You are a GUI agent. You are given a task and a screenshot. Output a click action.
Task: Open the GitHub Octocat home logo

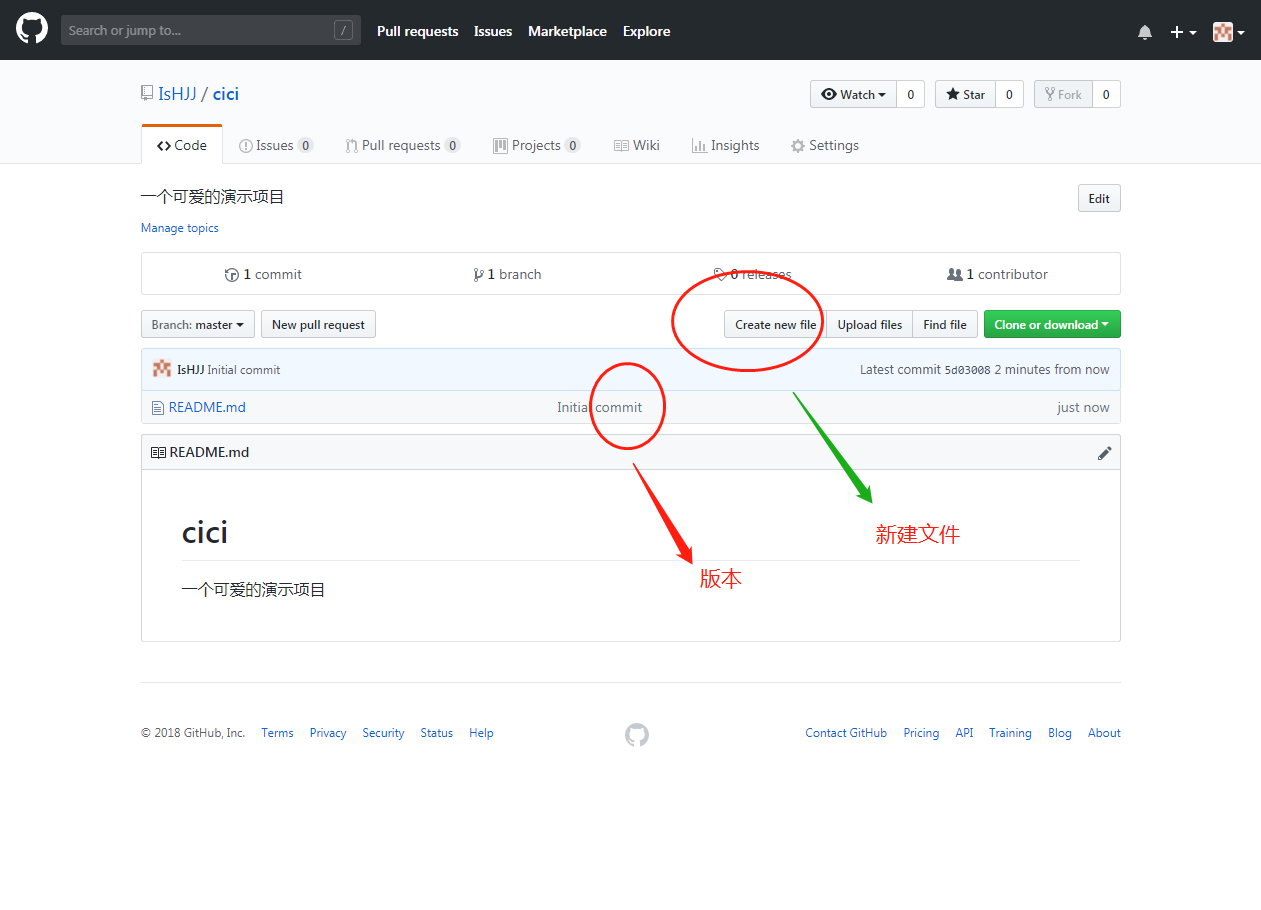coord(31,29)
